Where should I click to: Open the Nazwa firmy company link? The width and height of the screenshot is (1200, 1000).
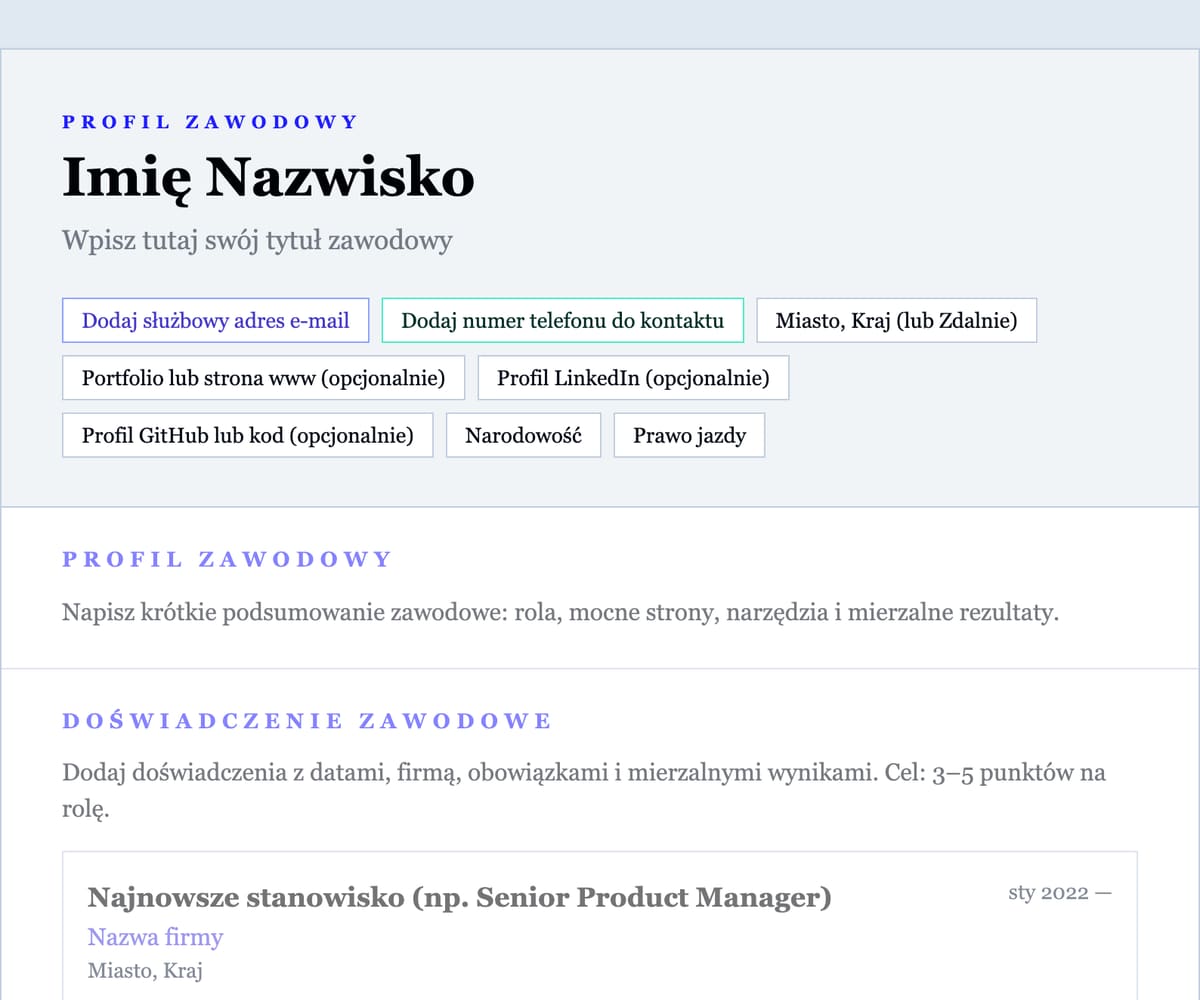click(x=155, y=937)
